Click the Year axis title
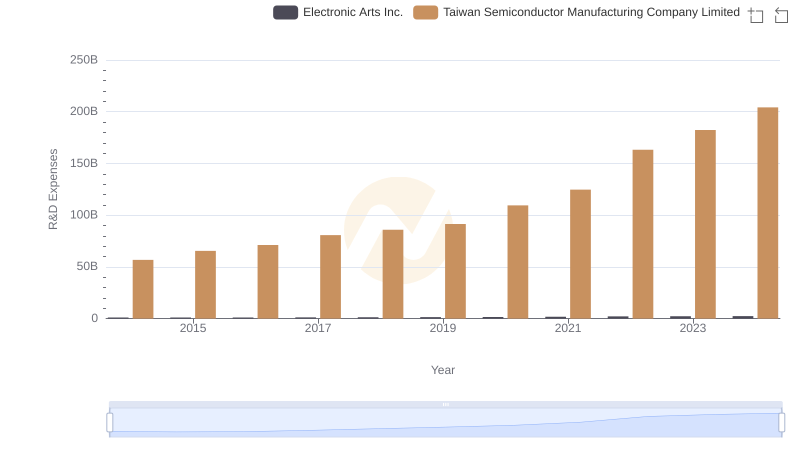This screenshot has height=461, width=800. [x=443, y=370]
